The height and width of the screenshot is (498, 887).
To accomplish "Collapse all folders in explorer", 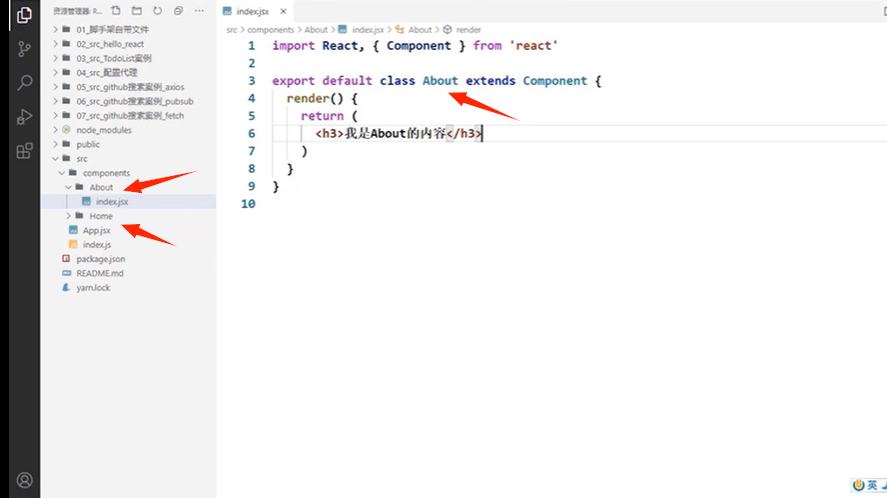I will point(178,11).
